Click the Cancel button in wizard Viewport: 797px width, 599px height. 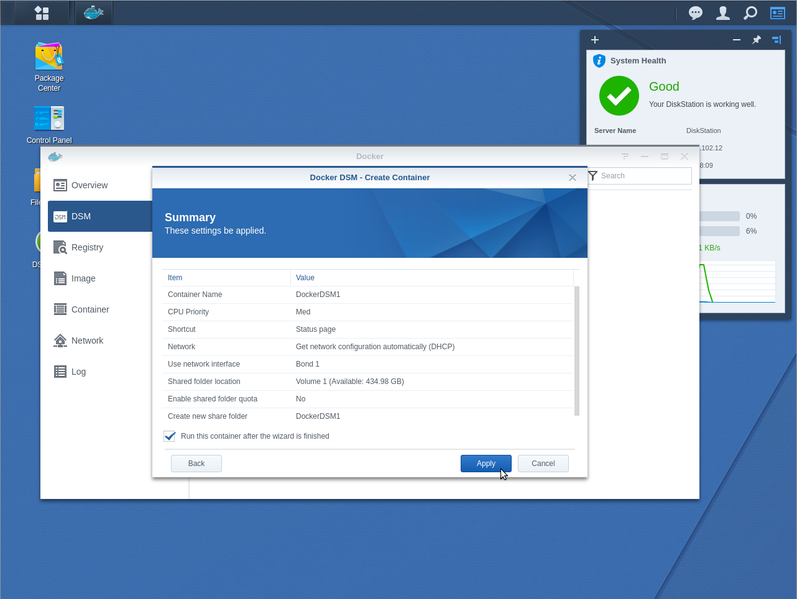pyautogui.click(x=543, y=463)
